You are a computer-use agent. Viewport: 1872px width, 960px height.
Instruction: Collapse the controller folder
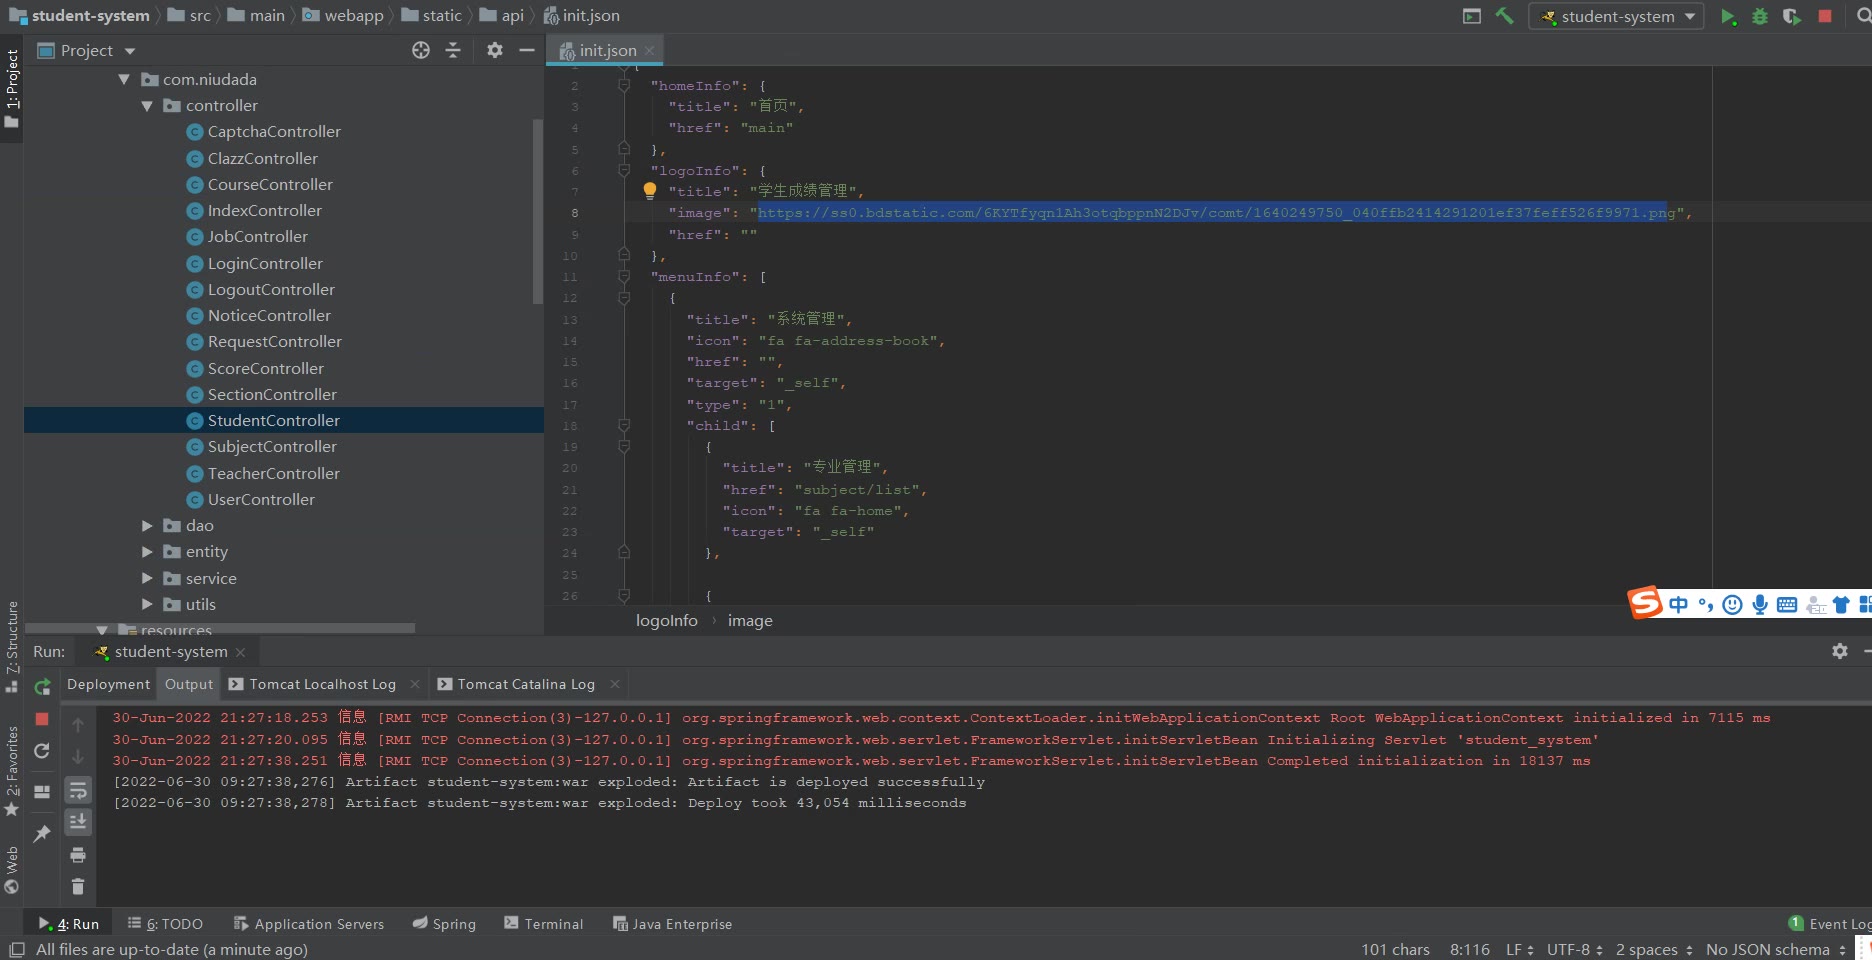tap(147, 105)
